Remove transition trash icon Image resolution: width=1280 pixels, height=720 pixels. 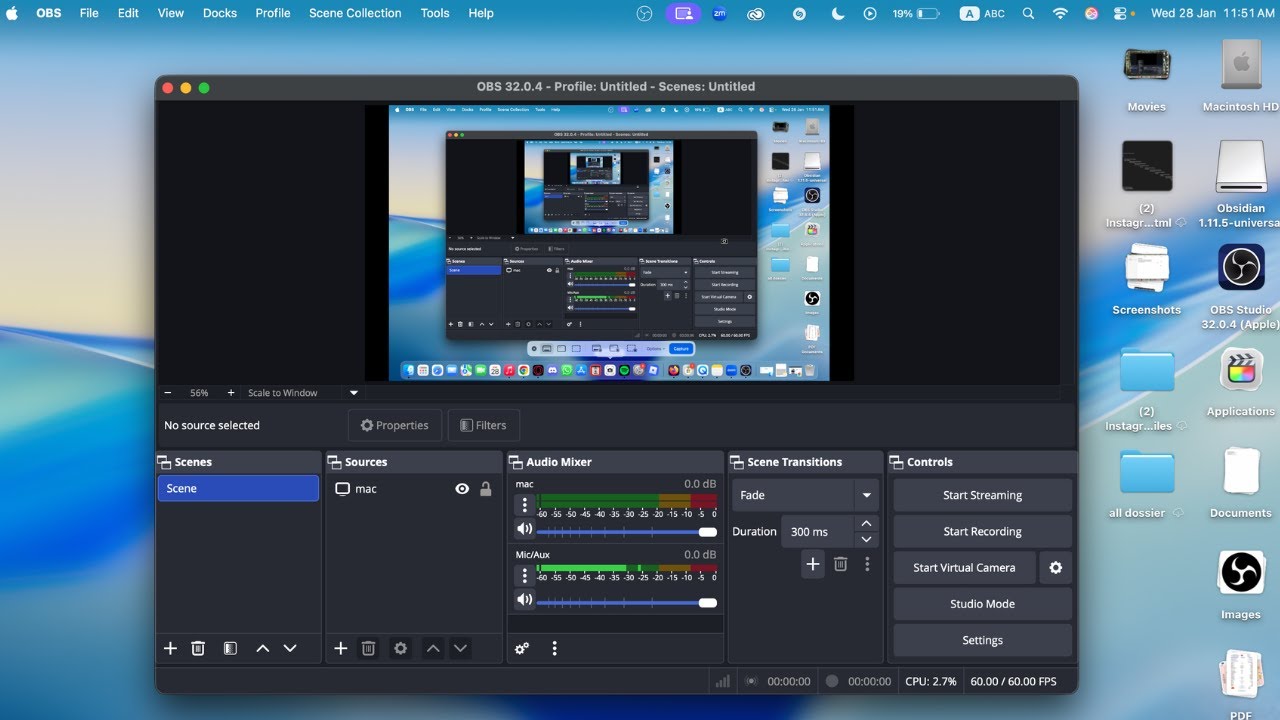840,564
